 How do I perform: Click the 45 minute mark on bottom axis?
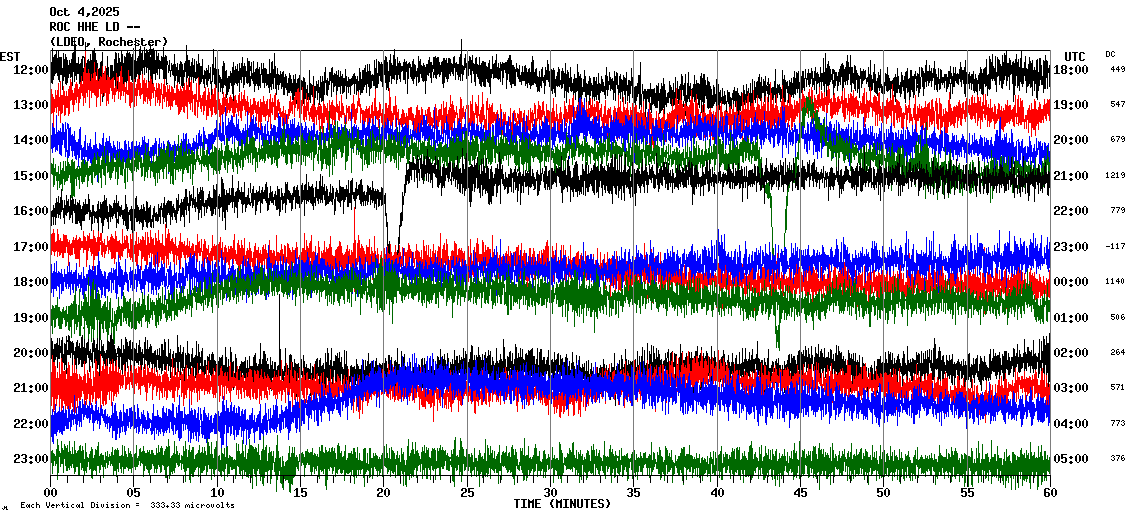click(800, 493)
